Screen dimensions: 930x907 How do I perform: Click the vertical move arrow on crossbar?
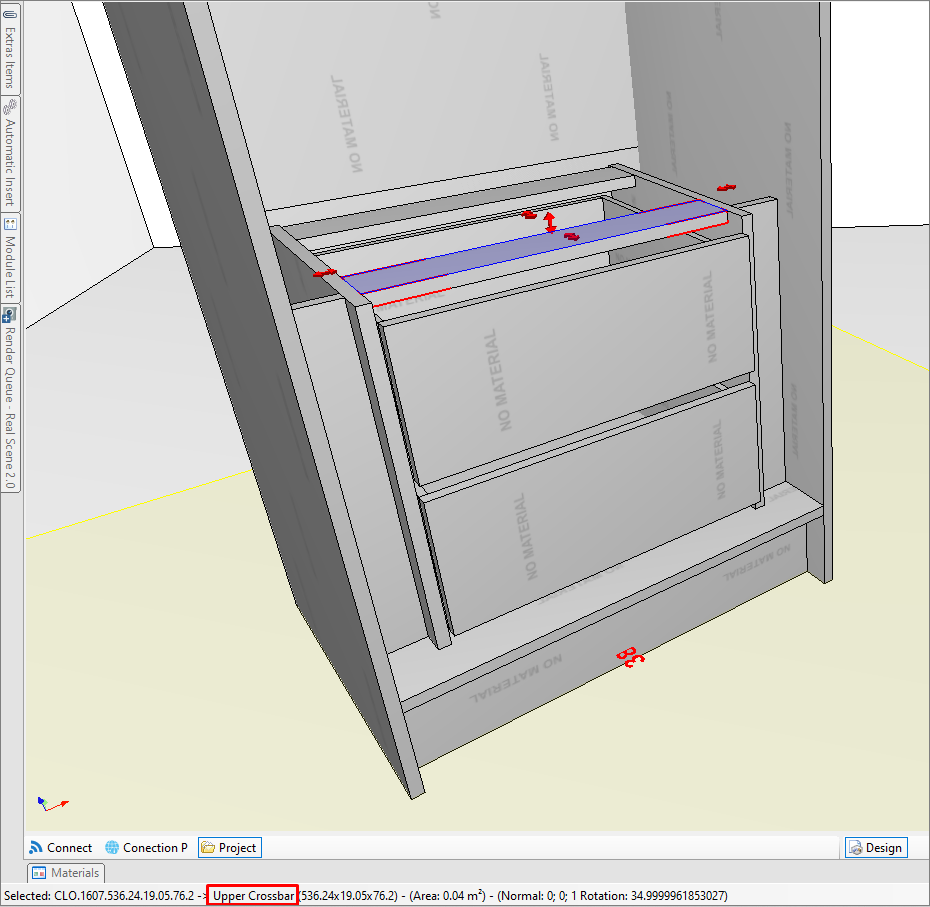(549, 223)
